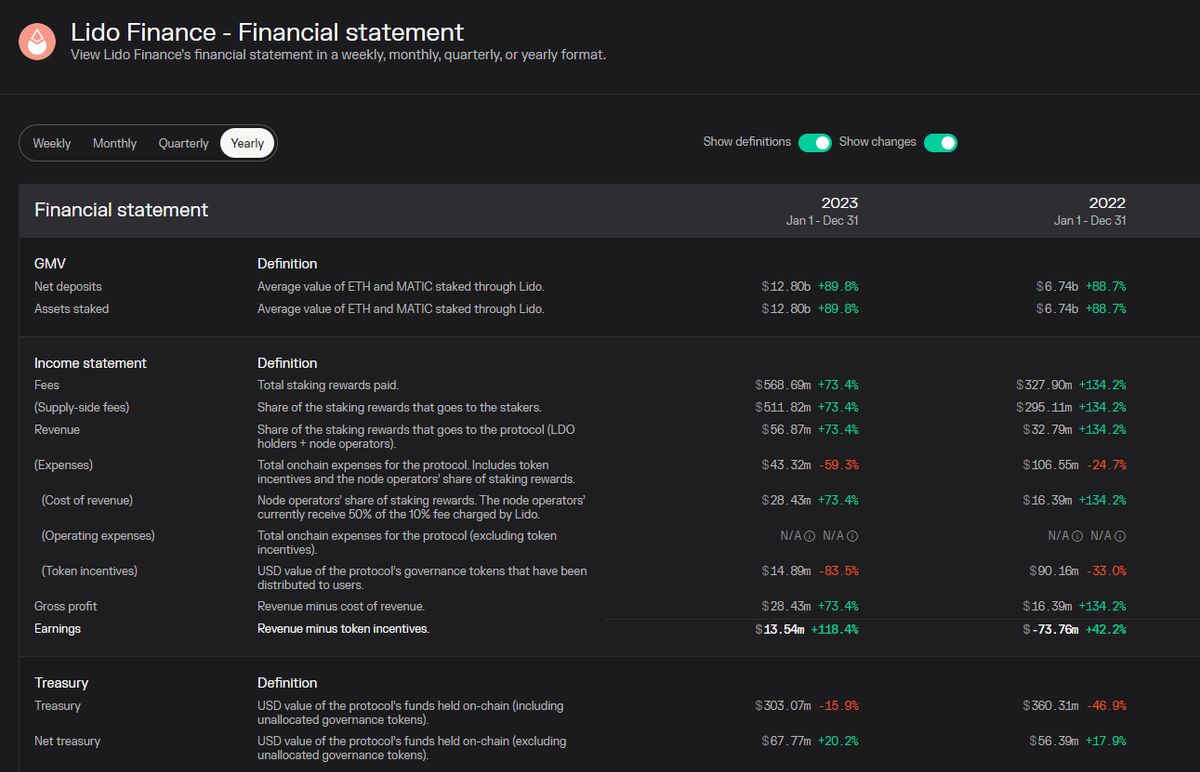Click Supply-side fees 2023 value $511.82m
The width and height of the screenshot is (1200, 772).
(x=783, y=407)
